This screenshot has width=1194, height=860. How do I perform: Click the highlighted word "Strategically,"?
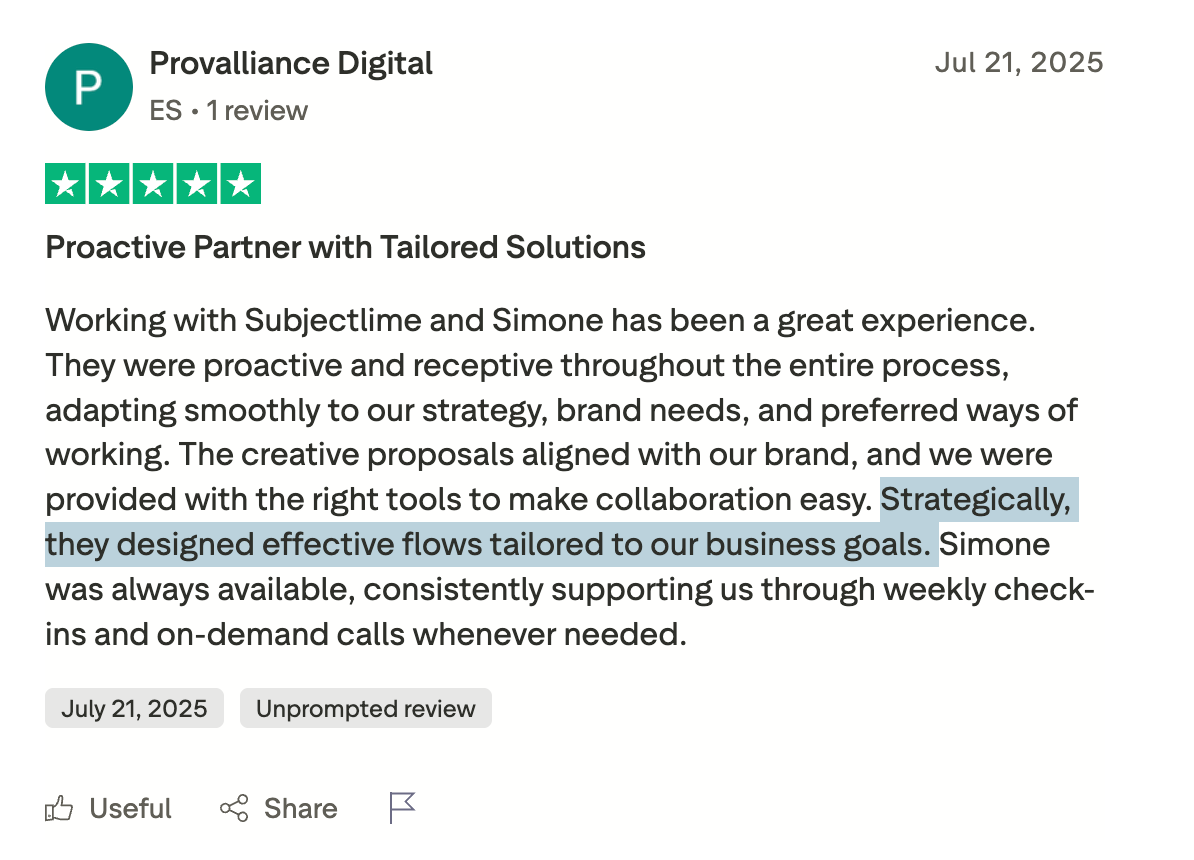click(978, 500)
